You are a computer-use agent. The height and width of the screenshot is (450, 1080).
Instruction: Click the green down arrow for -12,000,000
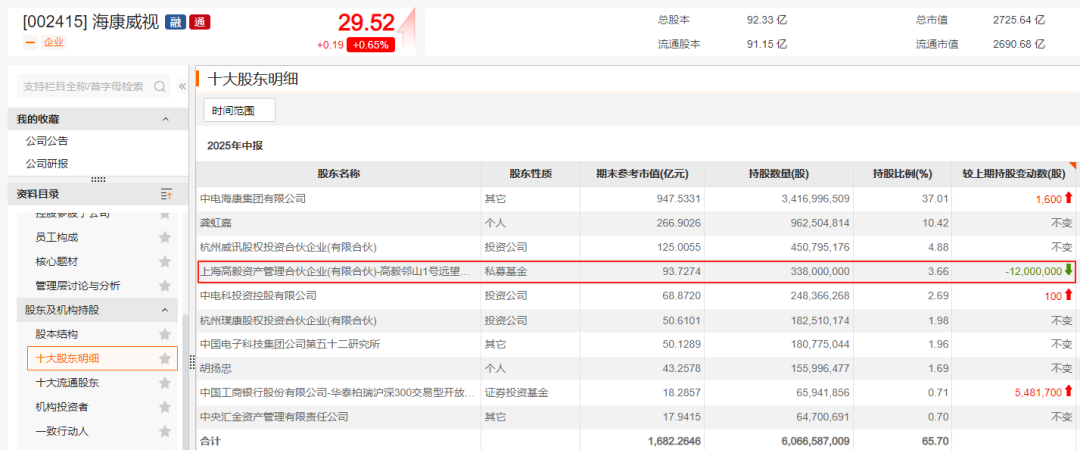tap(1068, 270)
